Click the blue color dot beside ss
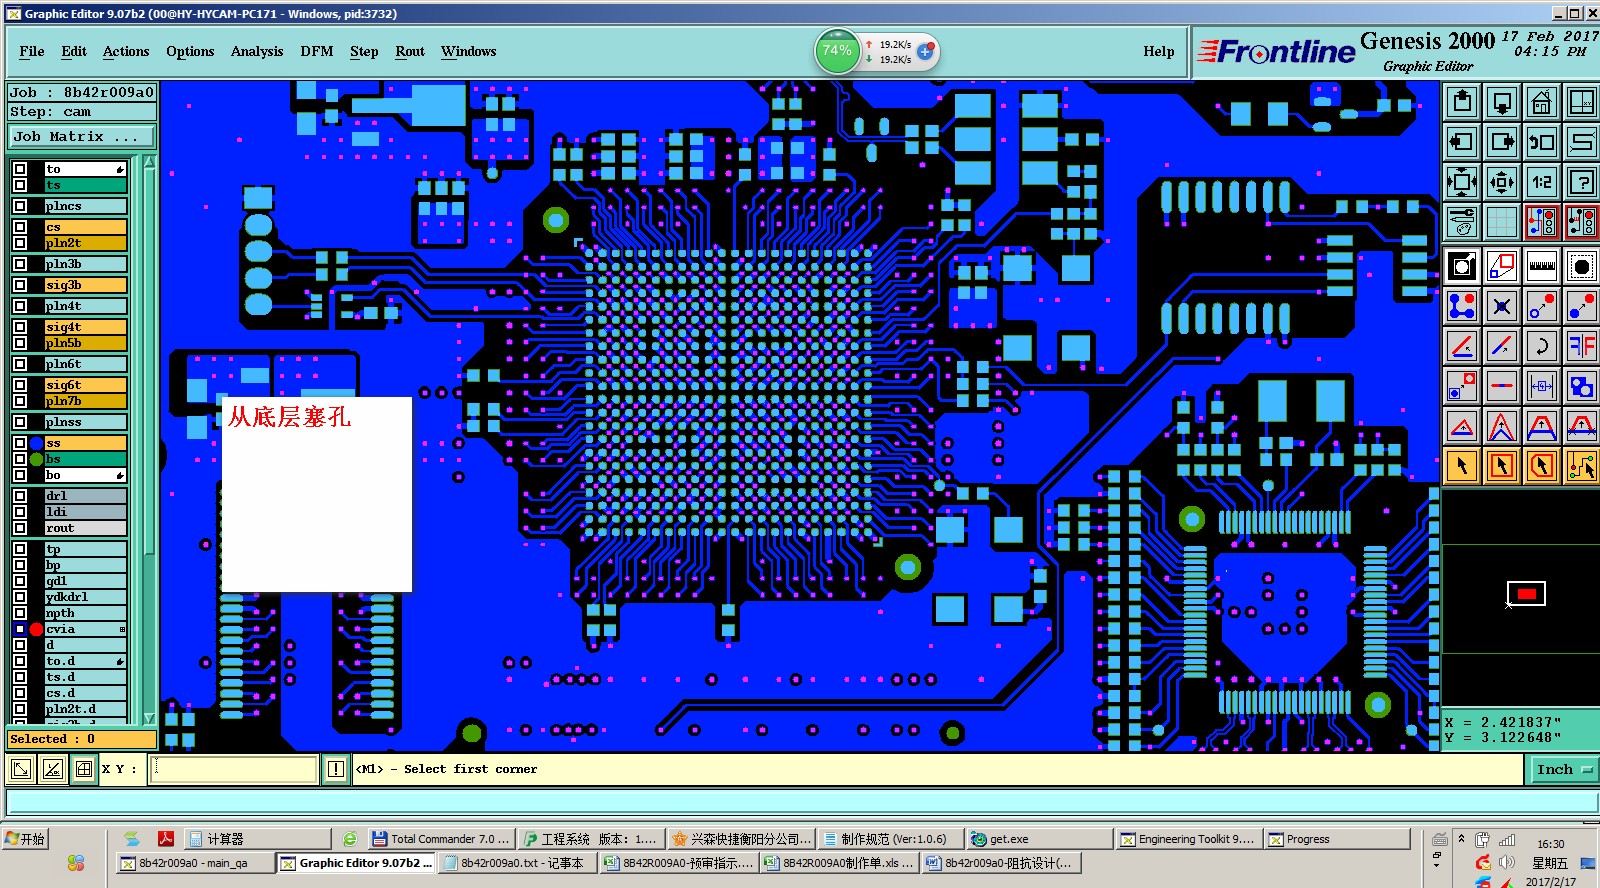The image size is (1600, 888). pos(37,443)
